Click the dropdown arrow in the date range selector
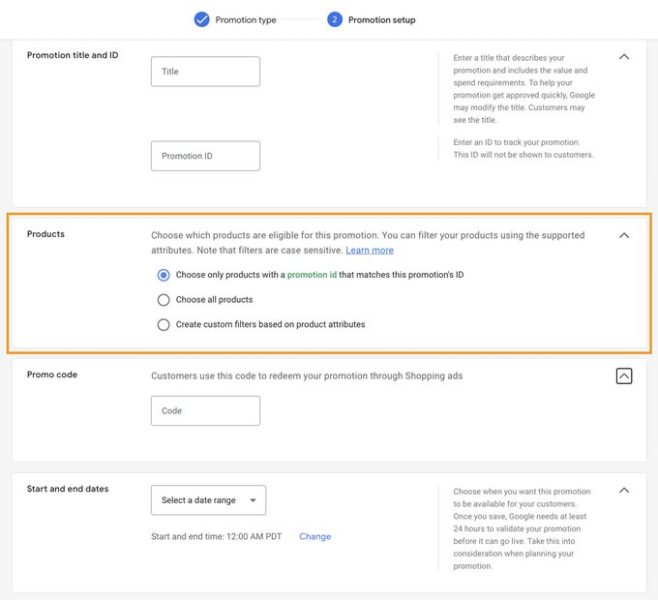The image size is (658, 600). (x=253, y=500)
